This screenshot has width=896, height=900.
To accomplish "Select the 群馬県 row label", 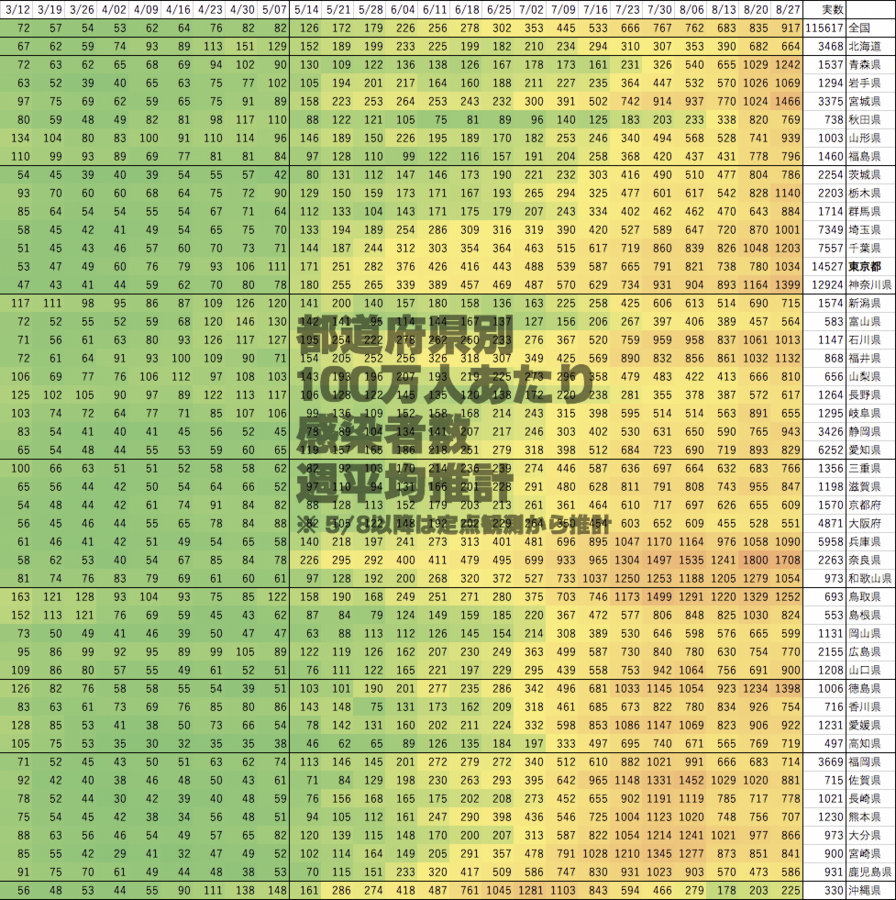I will (x=864, y=211).
